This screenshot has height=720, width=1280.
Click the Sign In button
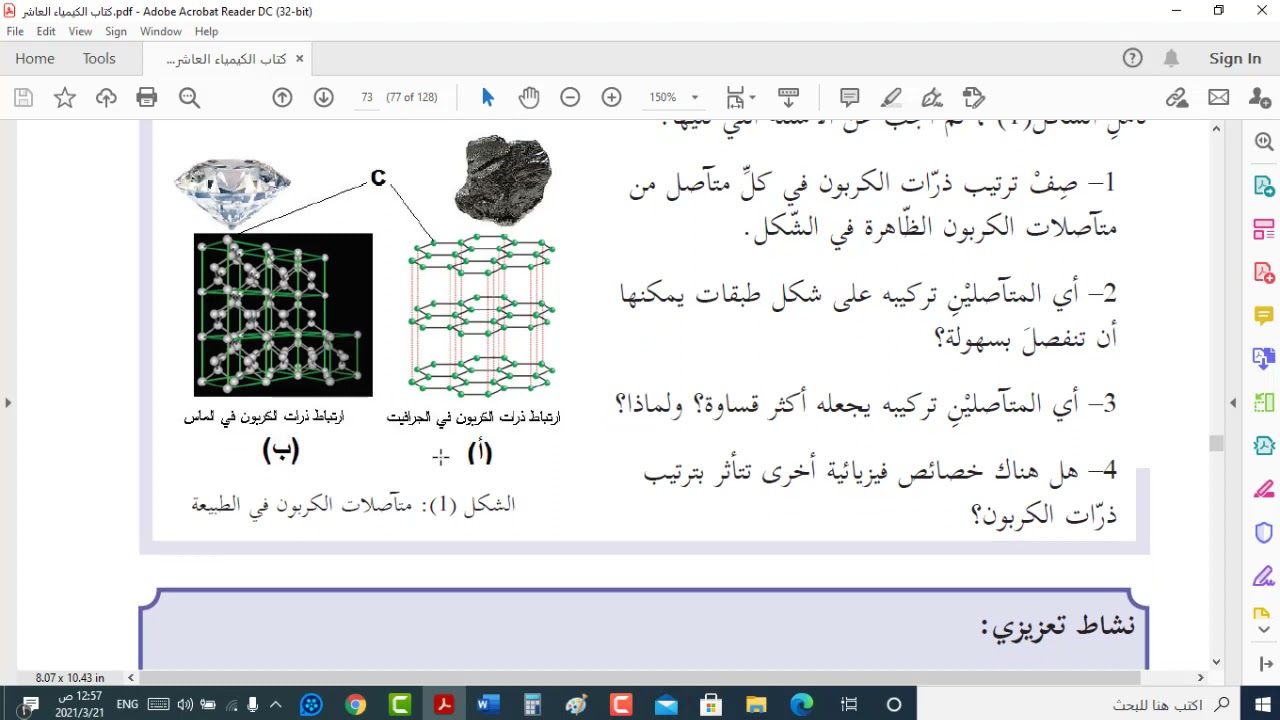click(1235, 58)
